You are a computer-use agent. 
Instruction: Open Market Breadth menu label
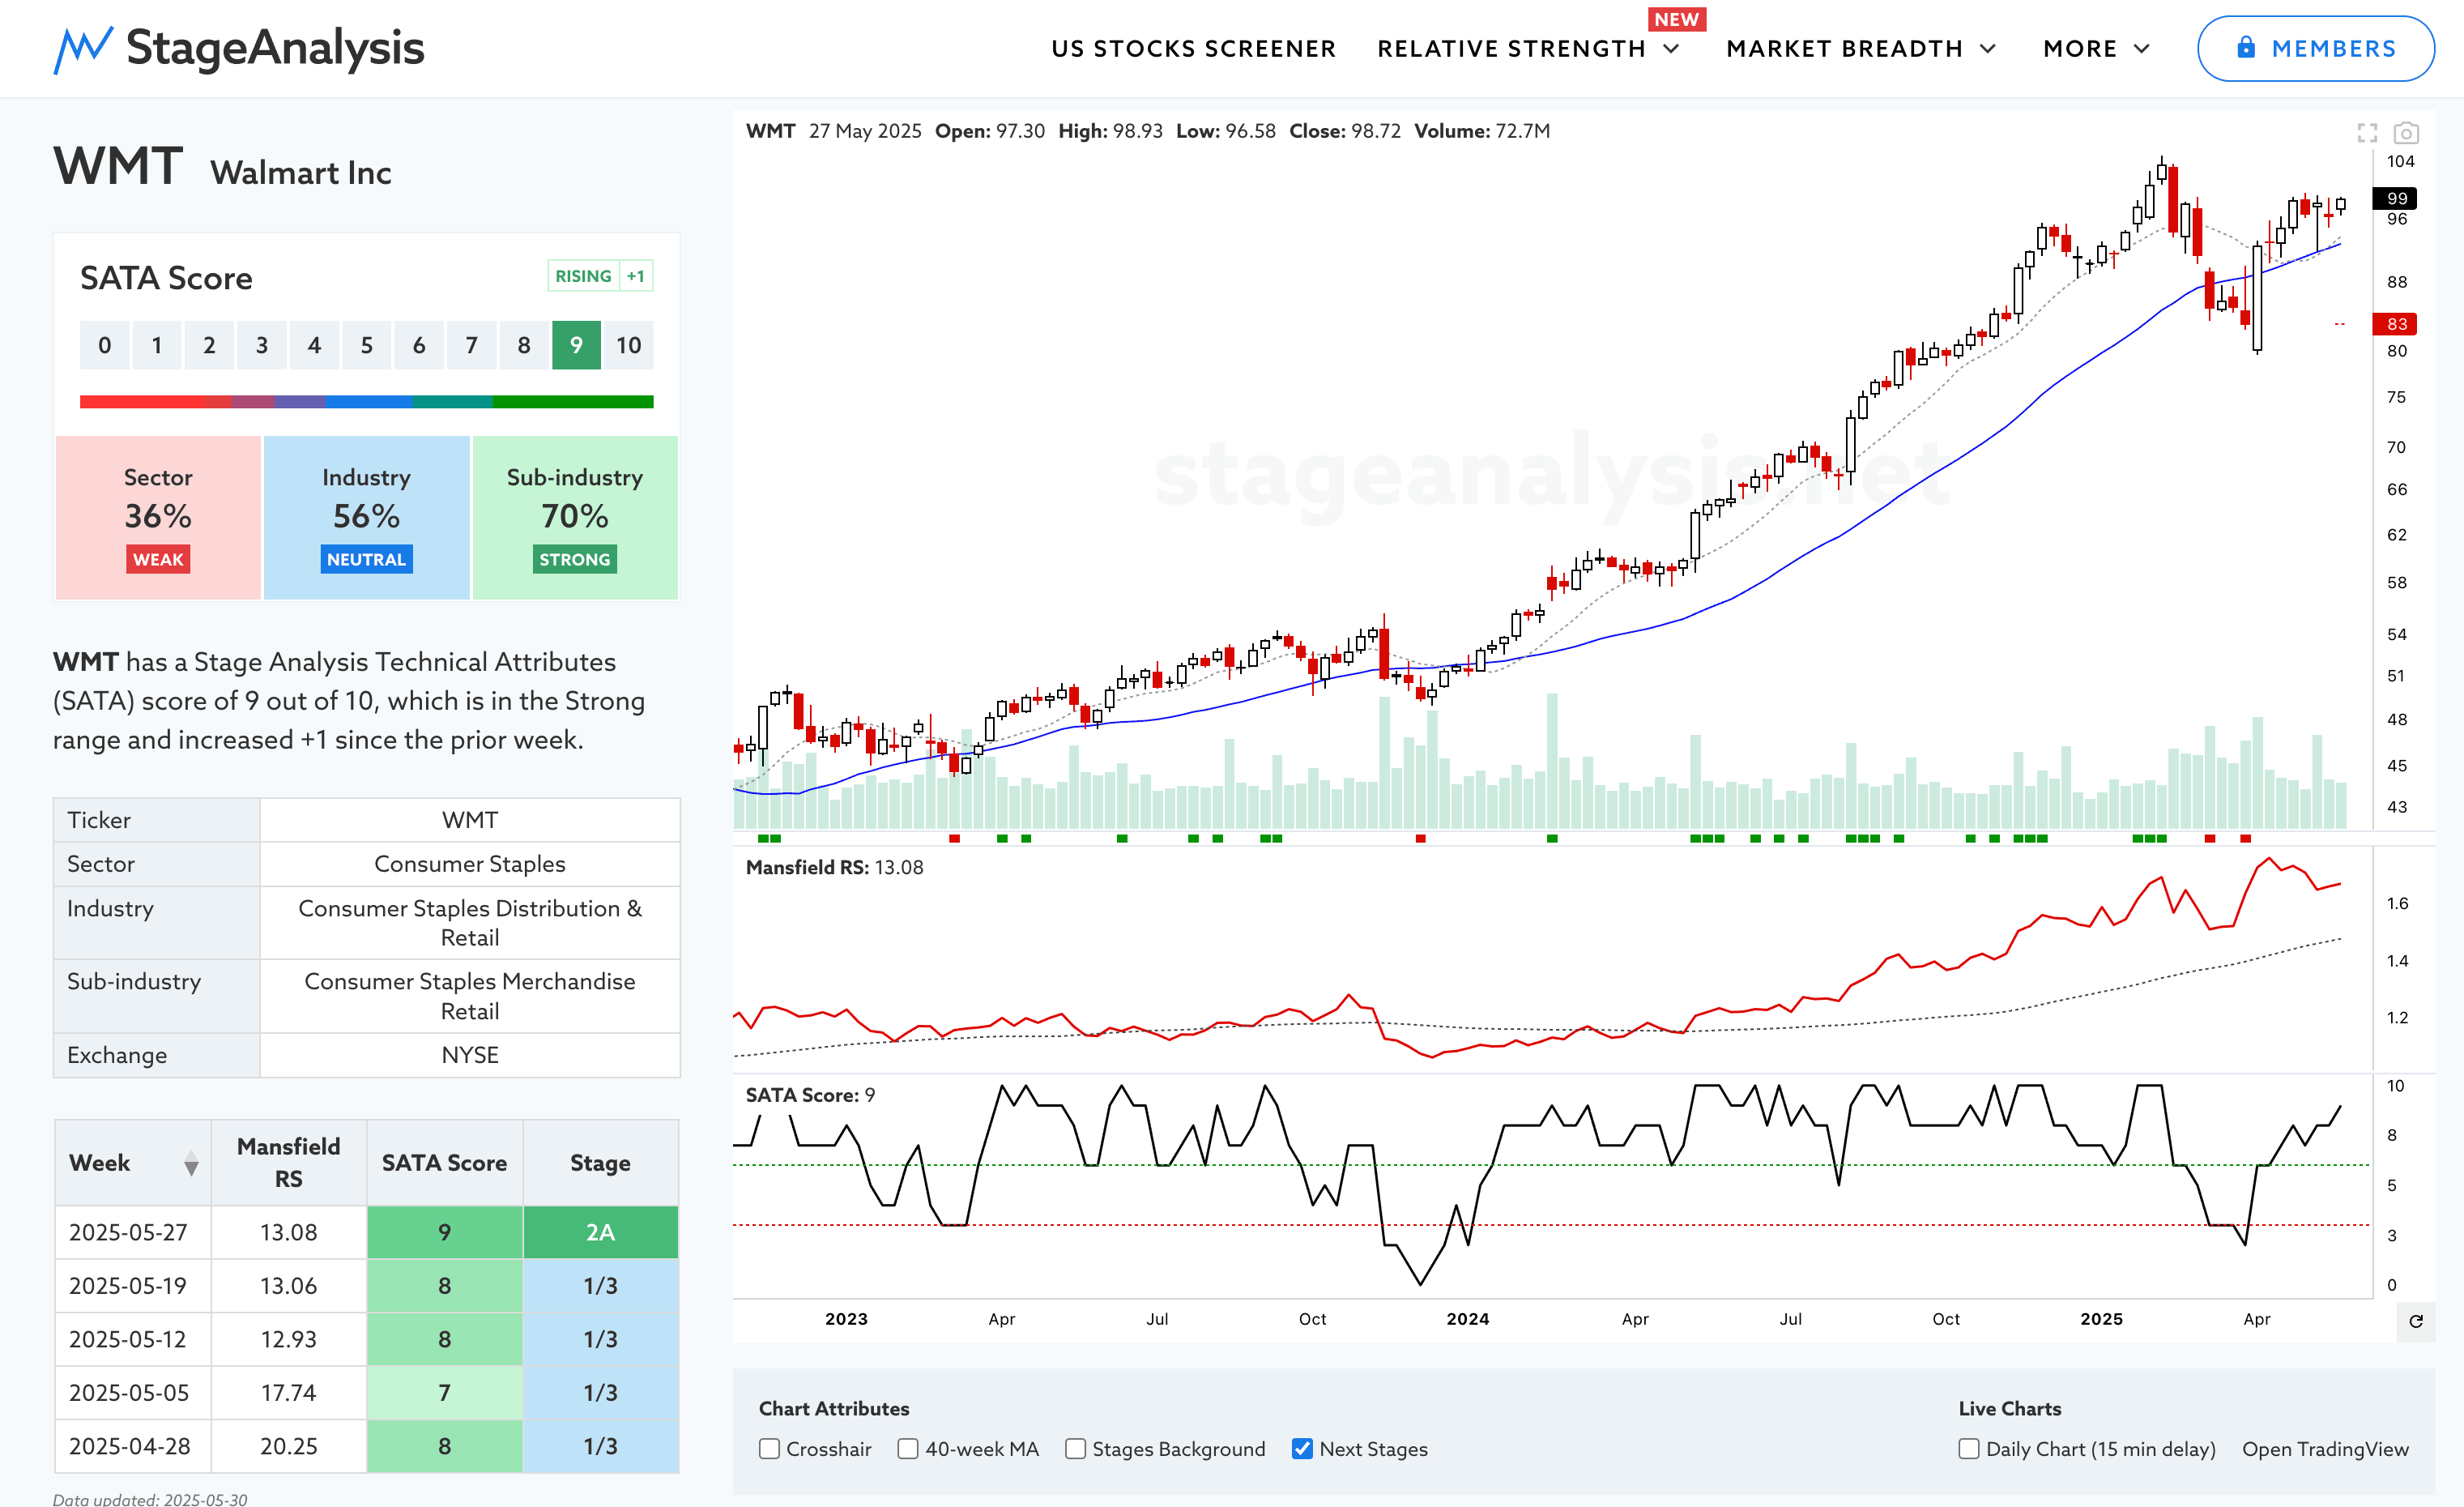click(x=1844, y=49)
